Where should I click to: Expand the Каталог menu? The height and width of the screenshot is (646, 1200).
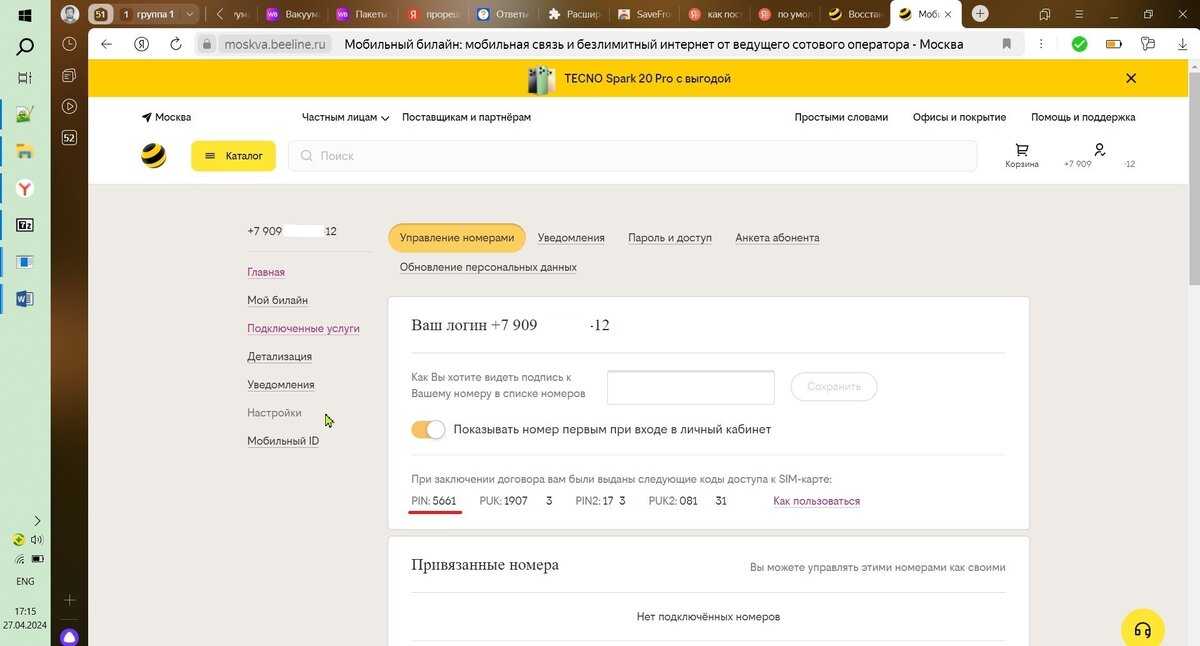[x=233, y=156]
